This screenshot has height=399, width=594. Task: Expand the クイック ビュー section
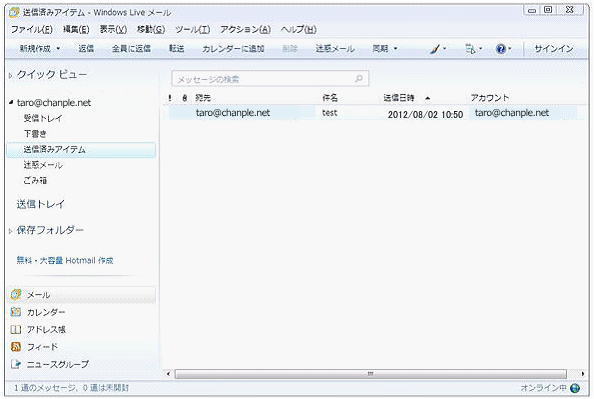11,75
